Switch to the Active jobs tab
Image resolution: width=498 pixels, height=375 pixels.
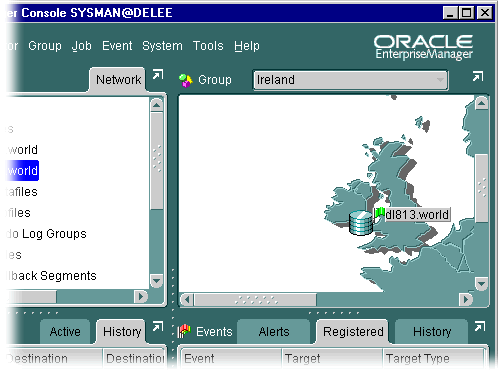coord(65,332)
